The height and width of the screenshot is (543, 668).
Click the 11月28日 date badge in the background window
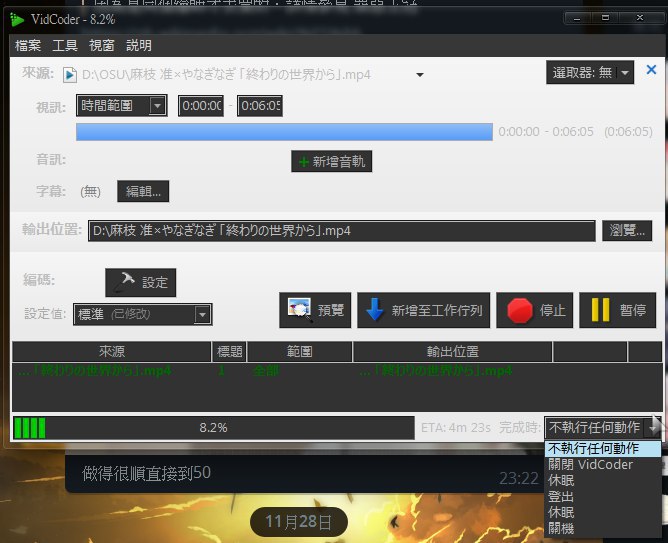[x=299, y=522]
